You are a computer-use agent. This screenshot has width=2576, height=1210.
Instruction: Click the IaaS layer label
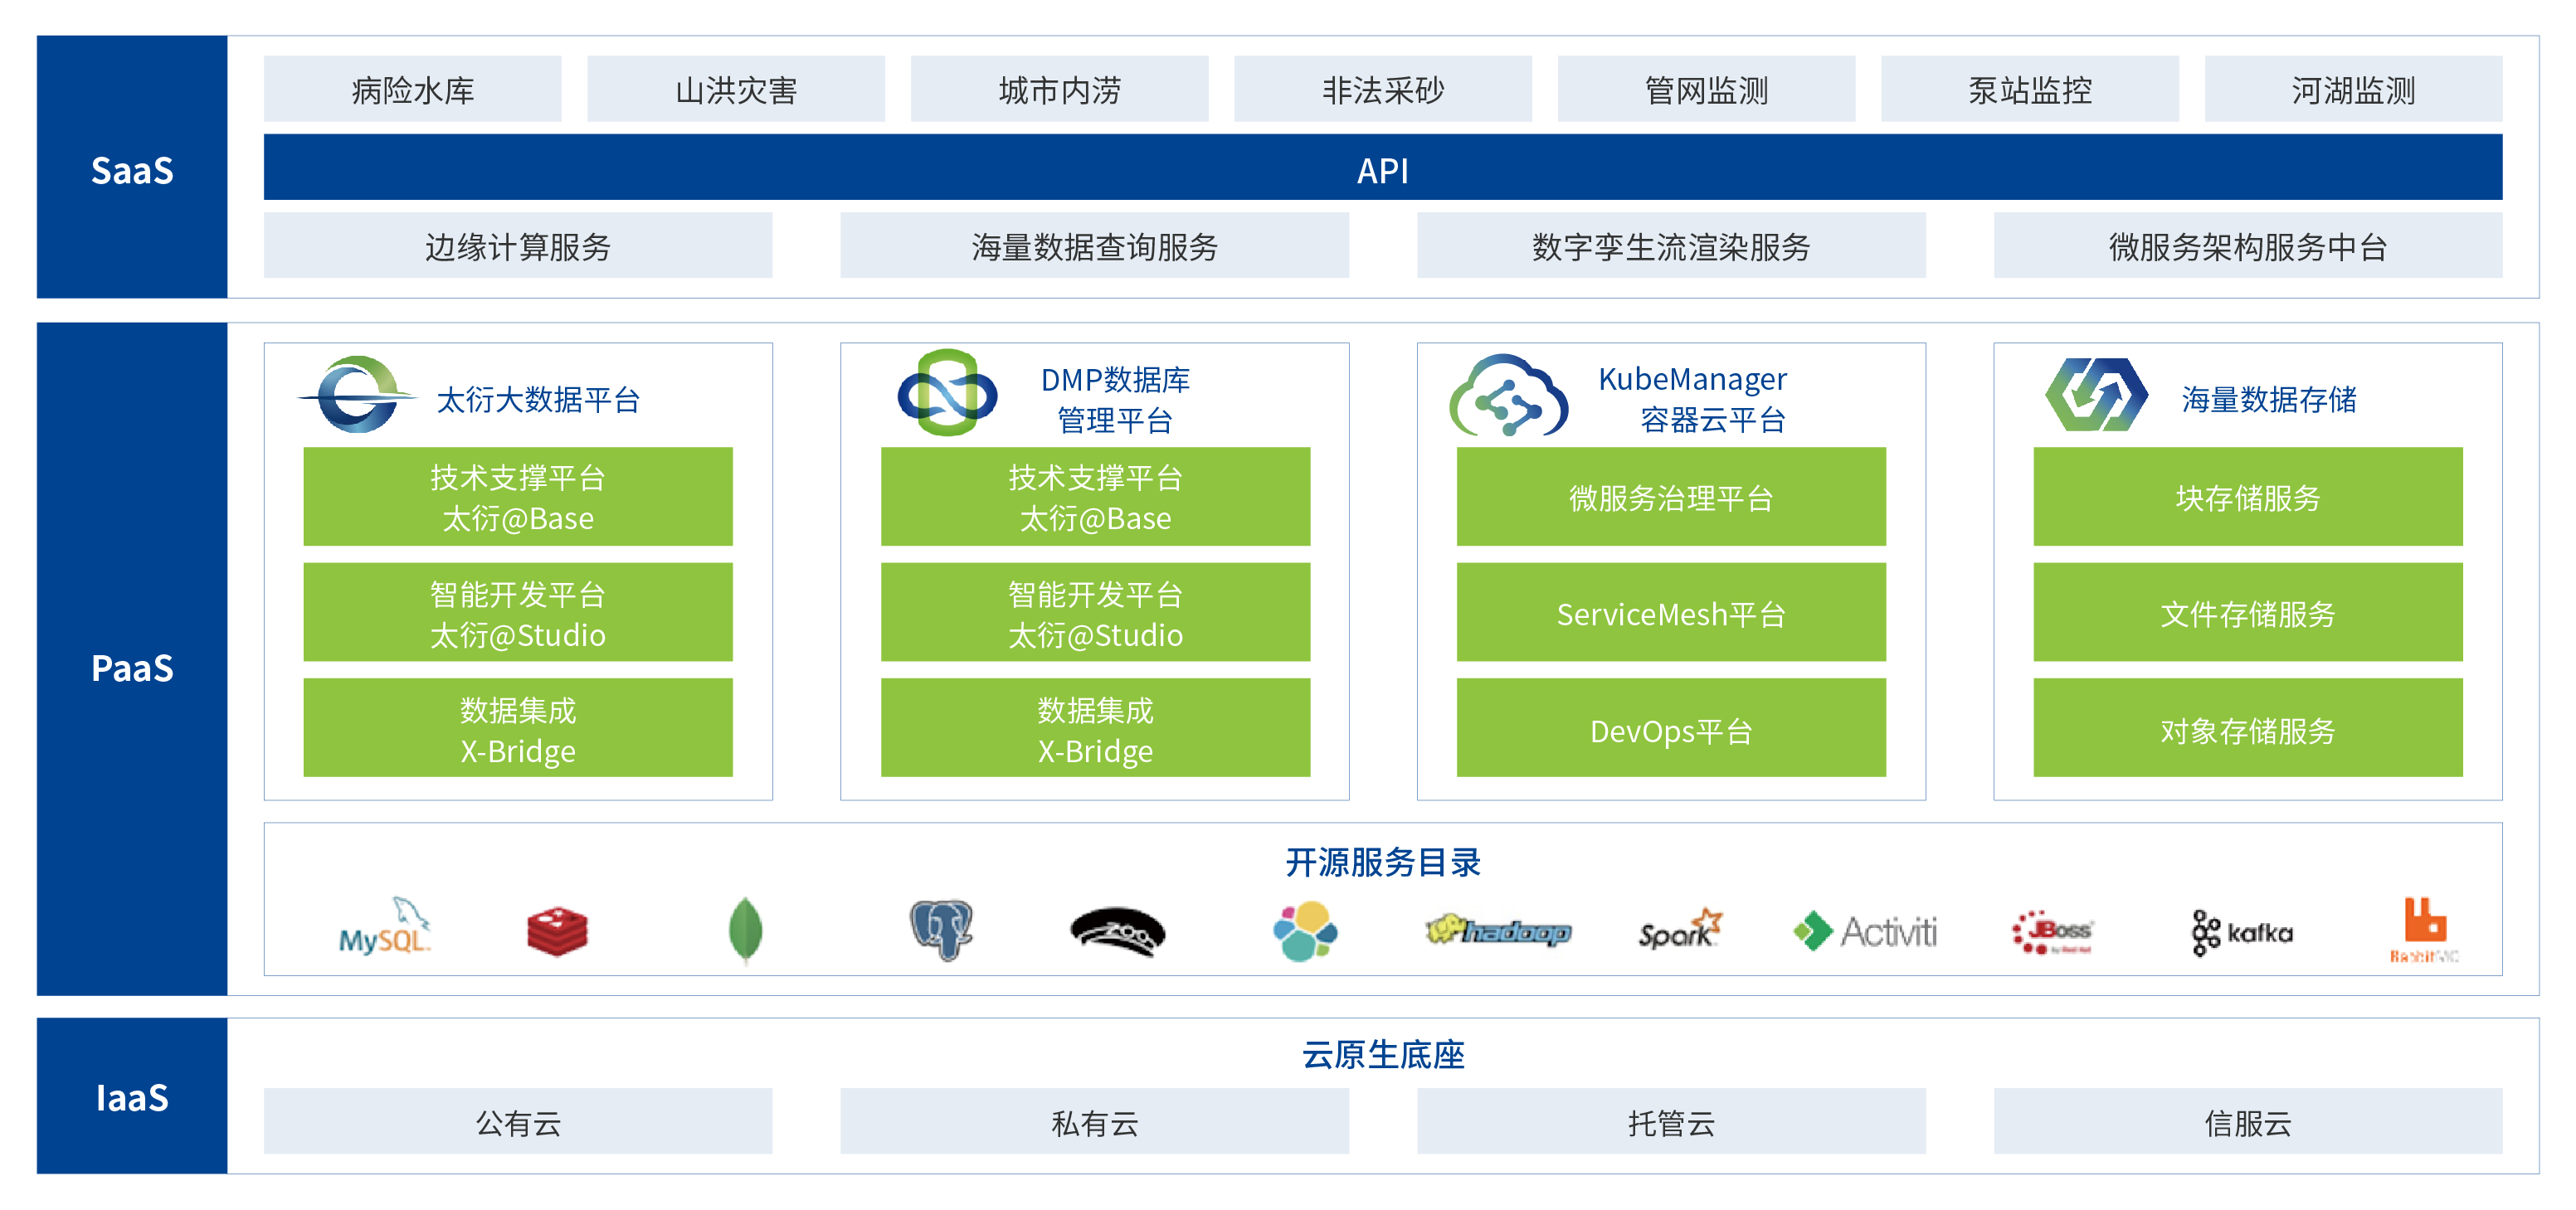point(132,1097)
